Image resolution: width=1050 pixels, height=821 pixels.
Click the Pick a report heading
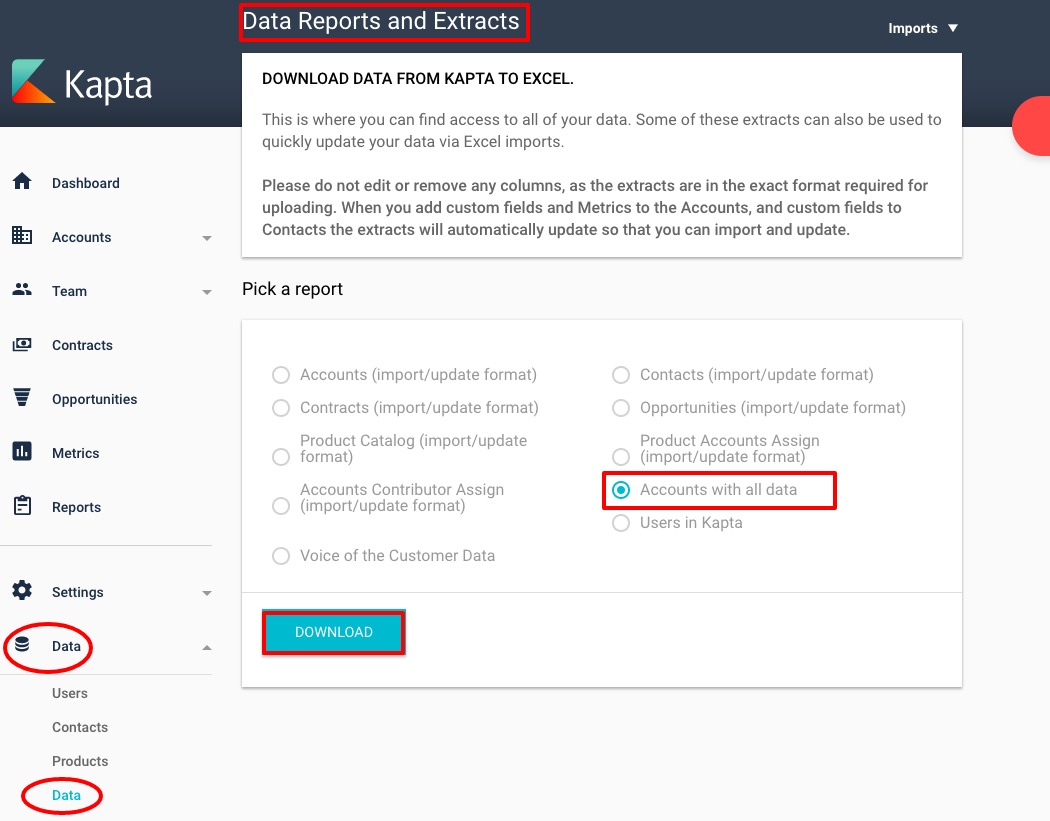(292, 289)
